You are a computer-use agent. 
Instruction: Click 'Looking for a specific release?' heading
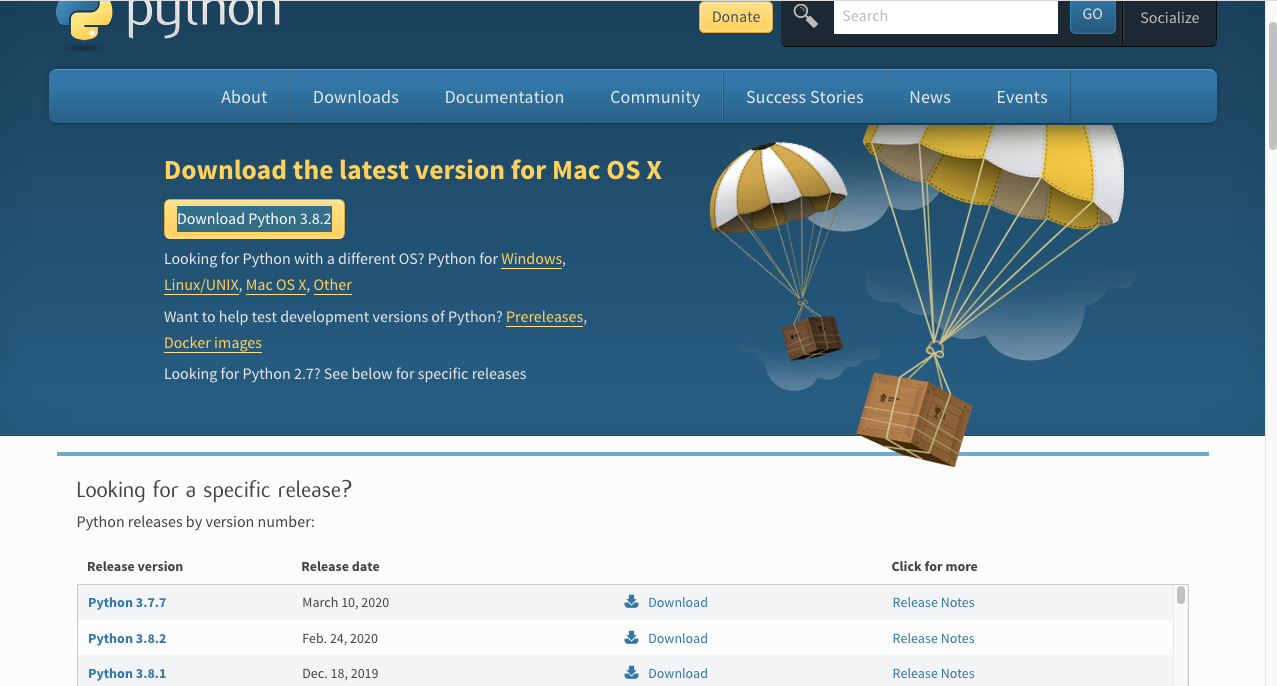(x=214, y=490)
